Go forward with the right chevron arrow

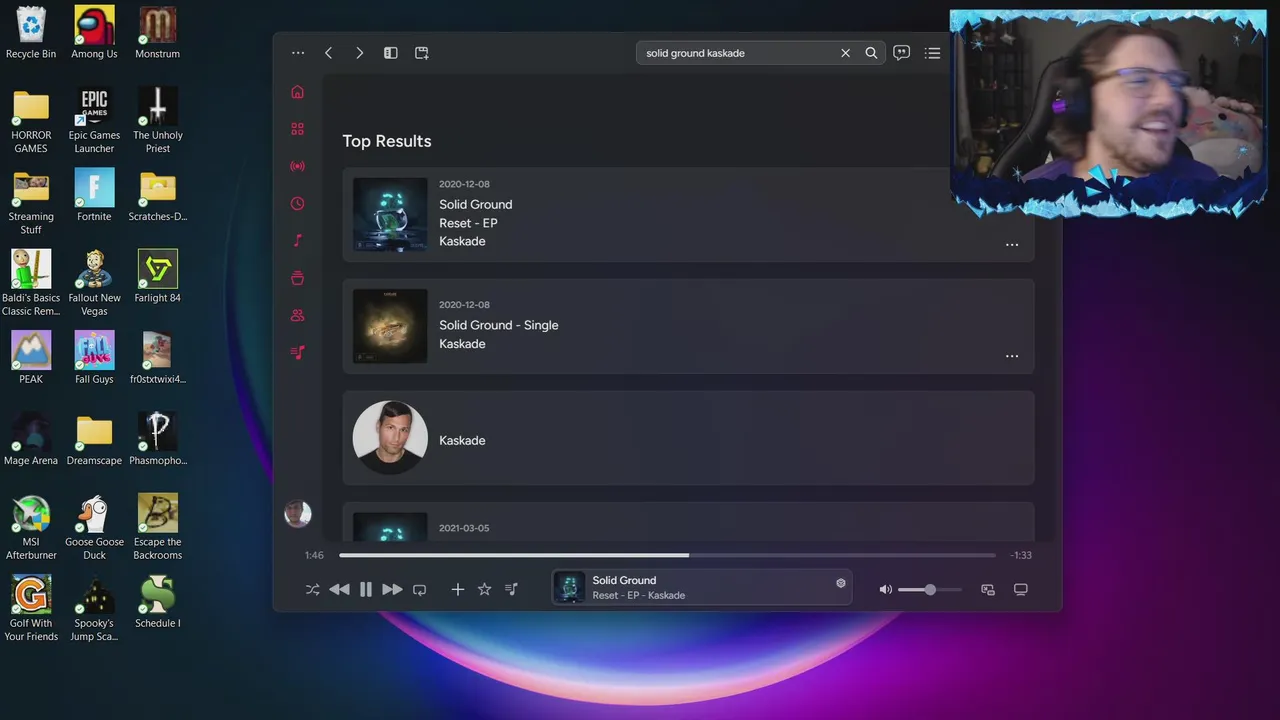click(x=360, y=53)
